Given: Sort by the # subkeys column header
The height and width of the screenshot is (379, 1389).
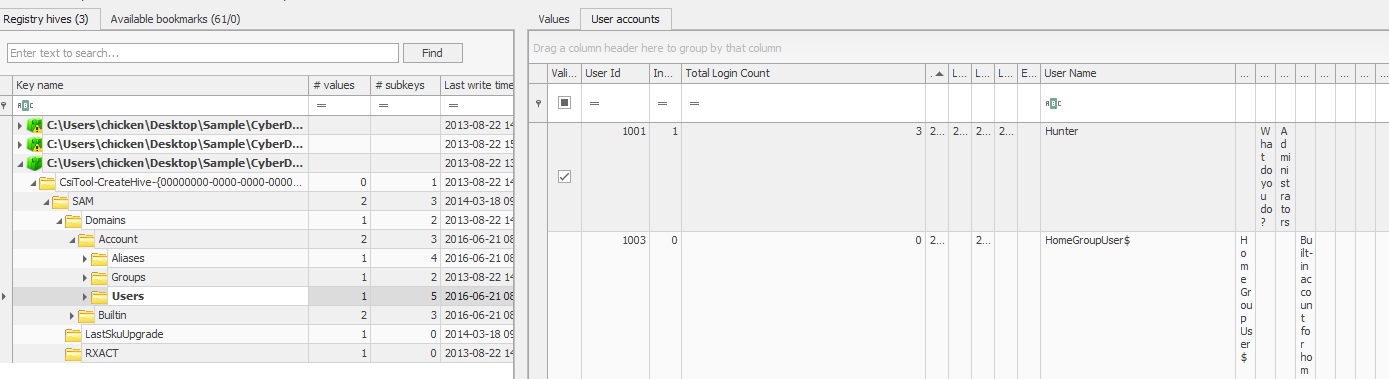Looking at the screenshot, I should [x=404, y=86].
